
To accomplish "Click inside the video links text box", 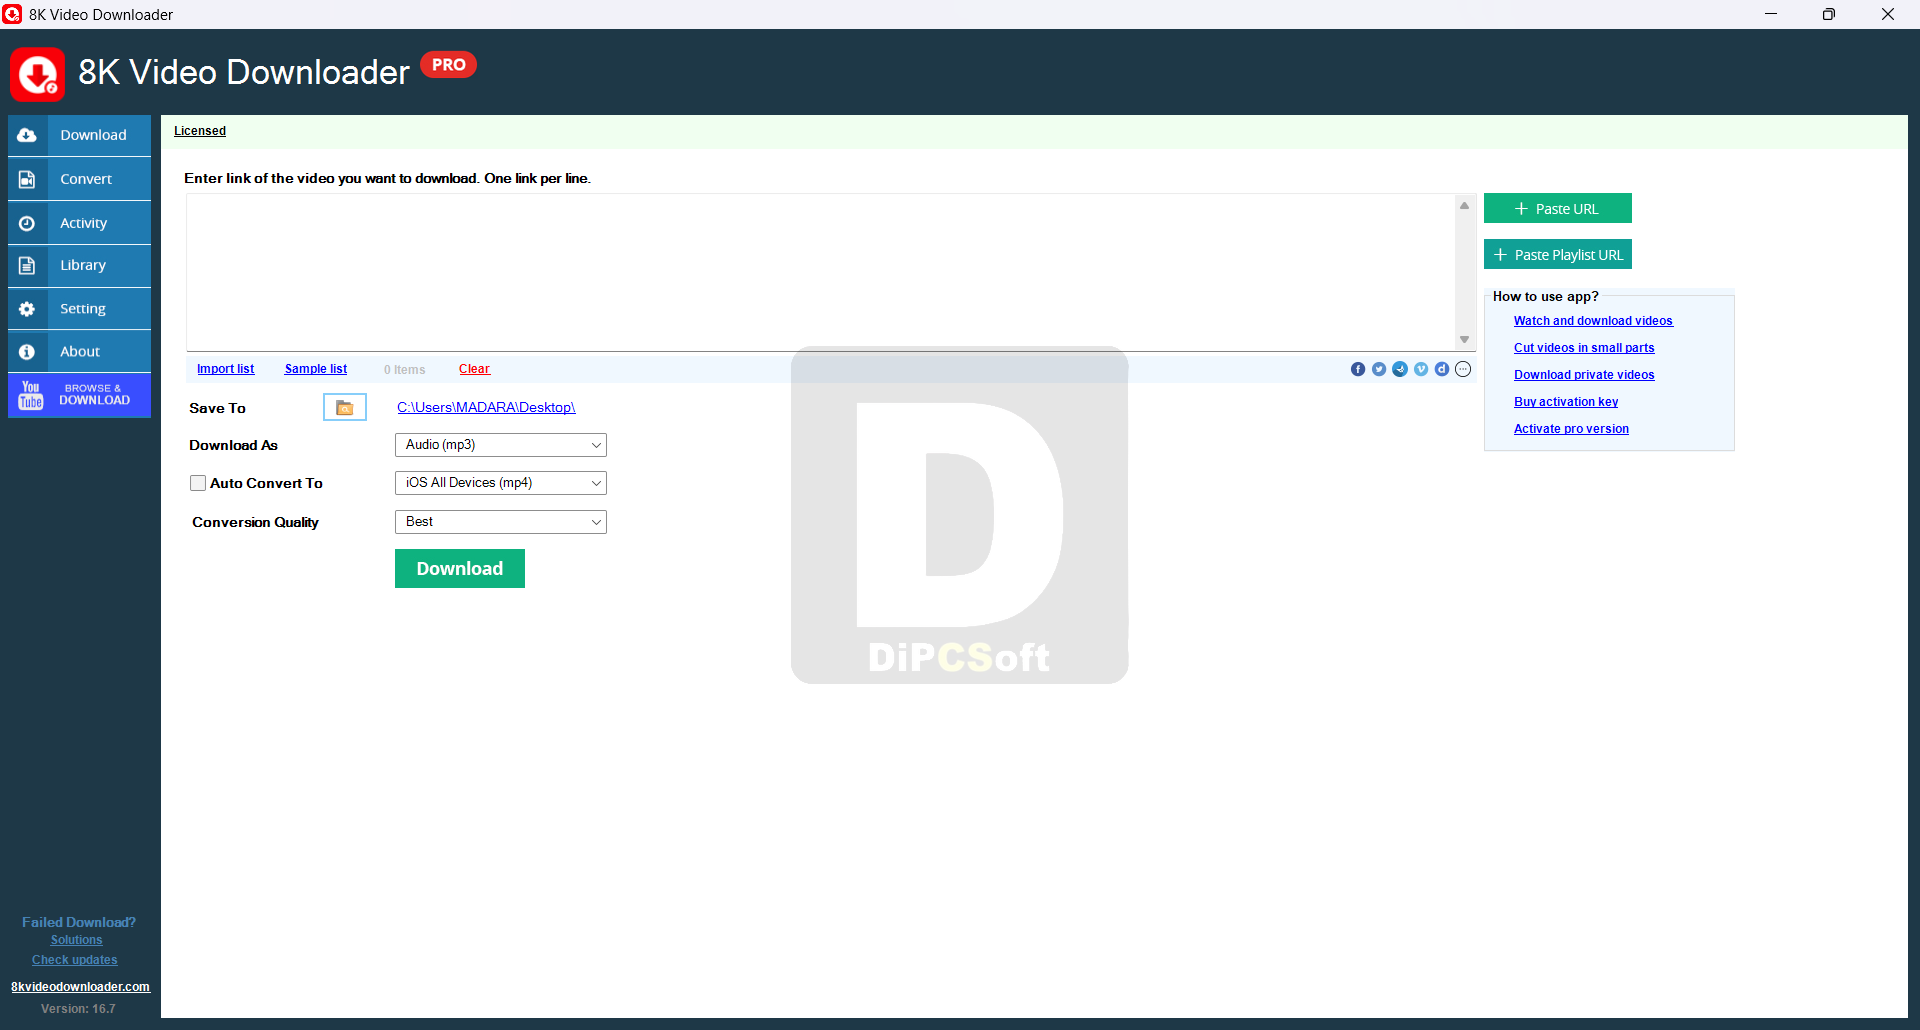I will [820, 272].
